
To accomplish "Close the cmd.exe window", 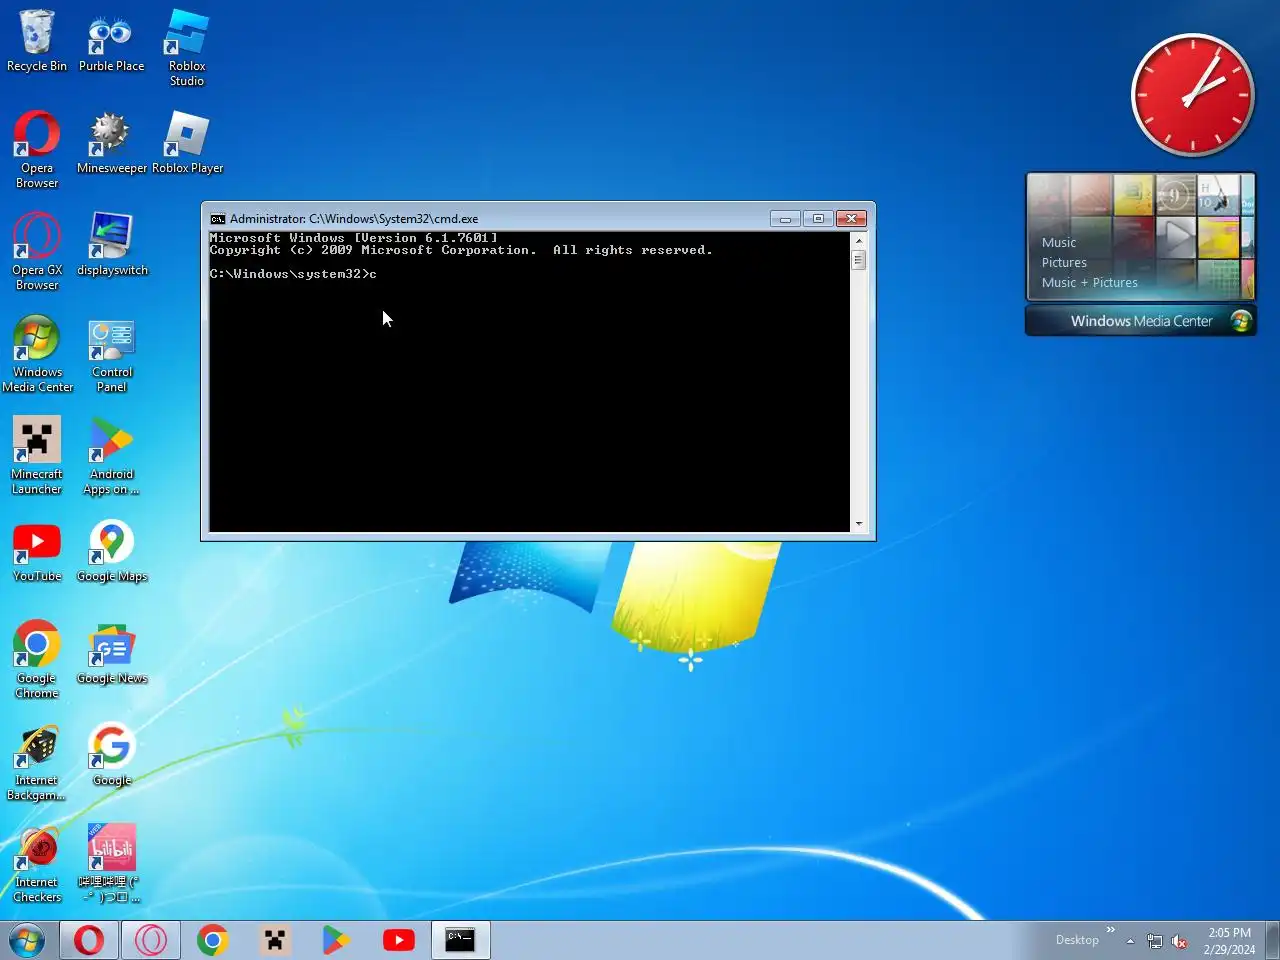I will [x=851, y=219].
